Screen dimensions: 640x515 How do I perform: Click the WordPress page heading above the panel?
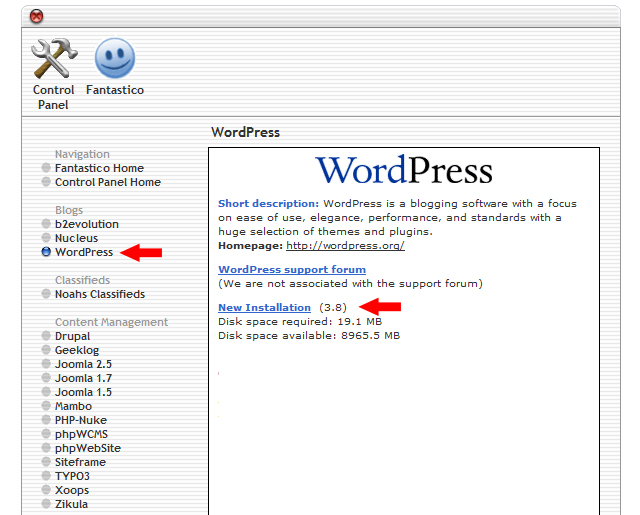pyautogui.click(x=245, y=132)
